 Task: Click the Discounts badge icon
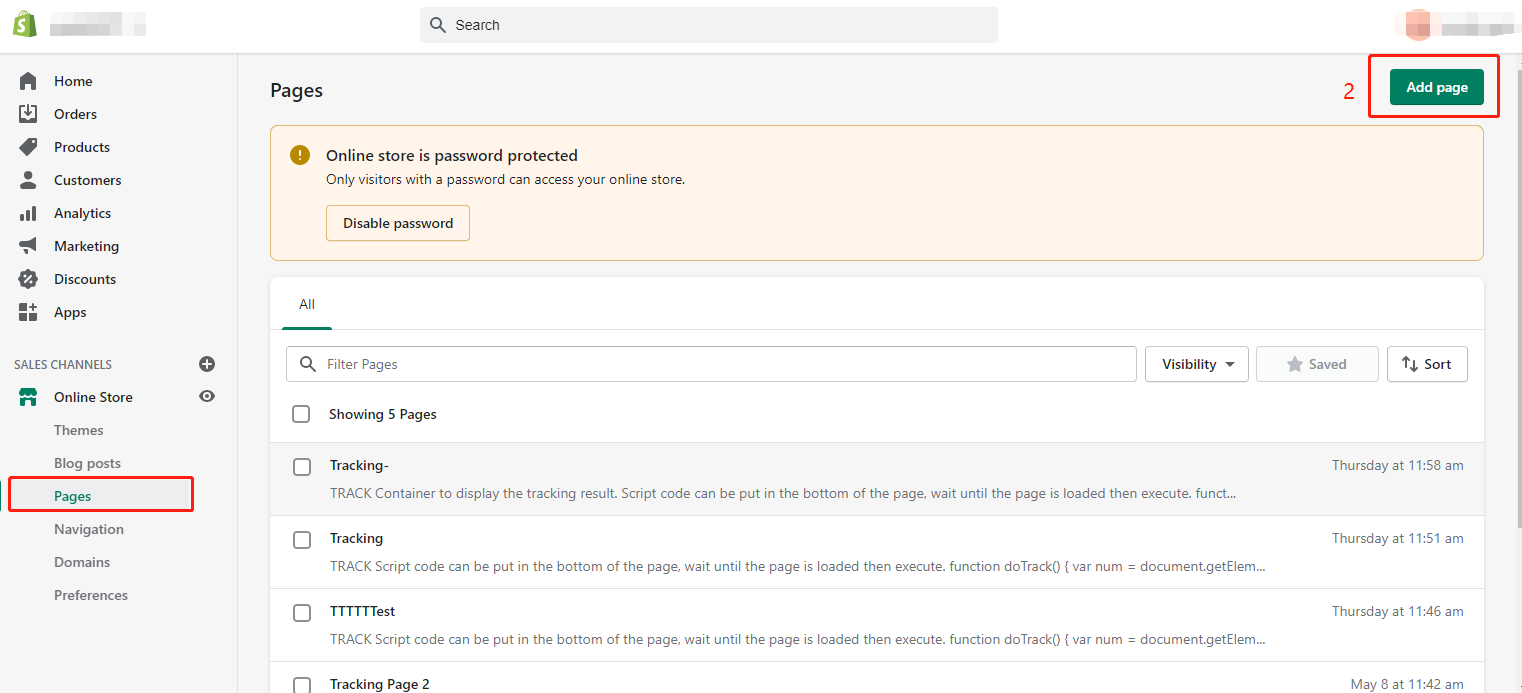click(28, 279)
